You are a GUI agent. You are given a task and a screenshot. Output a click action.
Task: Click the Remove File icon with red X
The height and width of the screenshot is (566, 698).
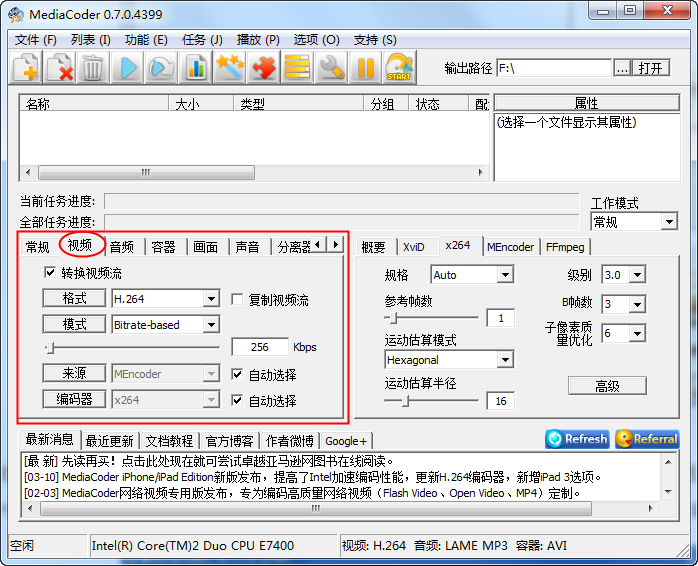pyautogui.click(x=60, y=67)
